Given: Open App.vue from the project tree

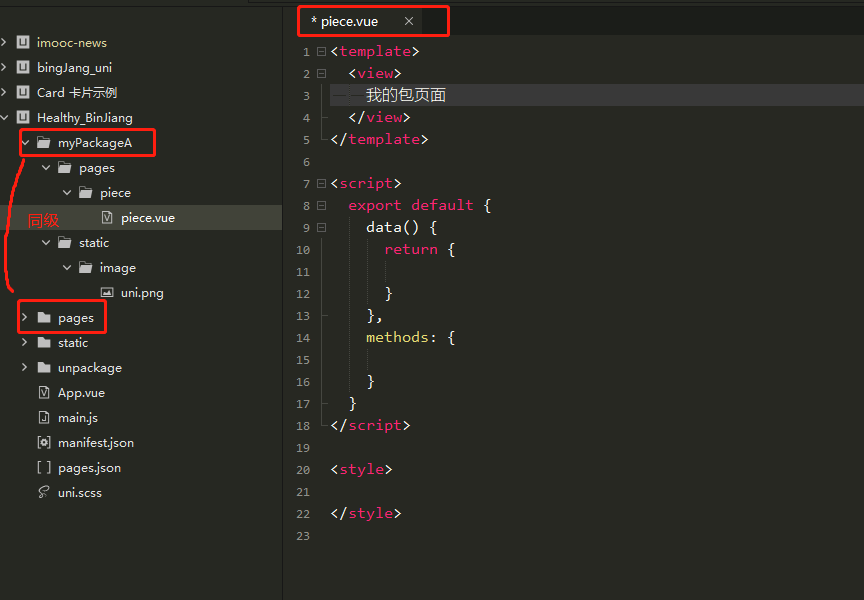Looking at the screenshot, I should point(81,392).
